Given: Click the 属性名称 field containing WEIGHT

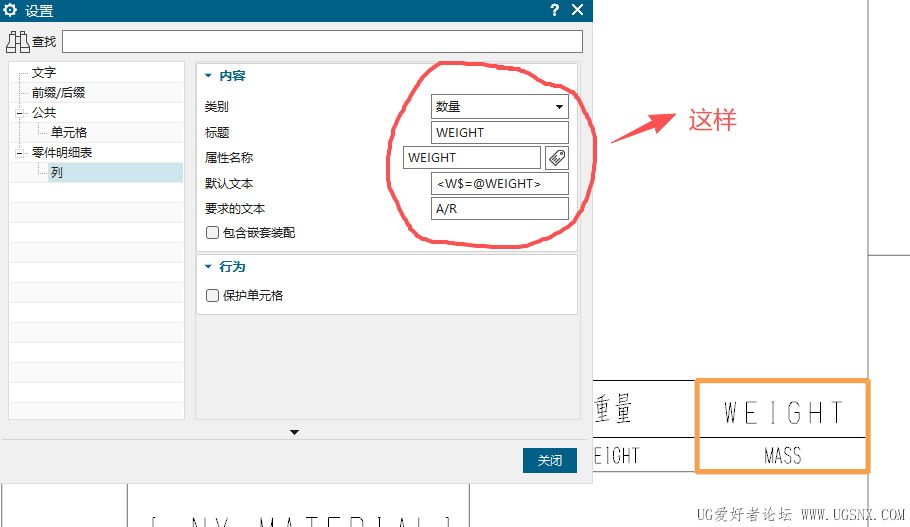Looking at the screenshot, I should point(472,158).
